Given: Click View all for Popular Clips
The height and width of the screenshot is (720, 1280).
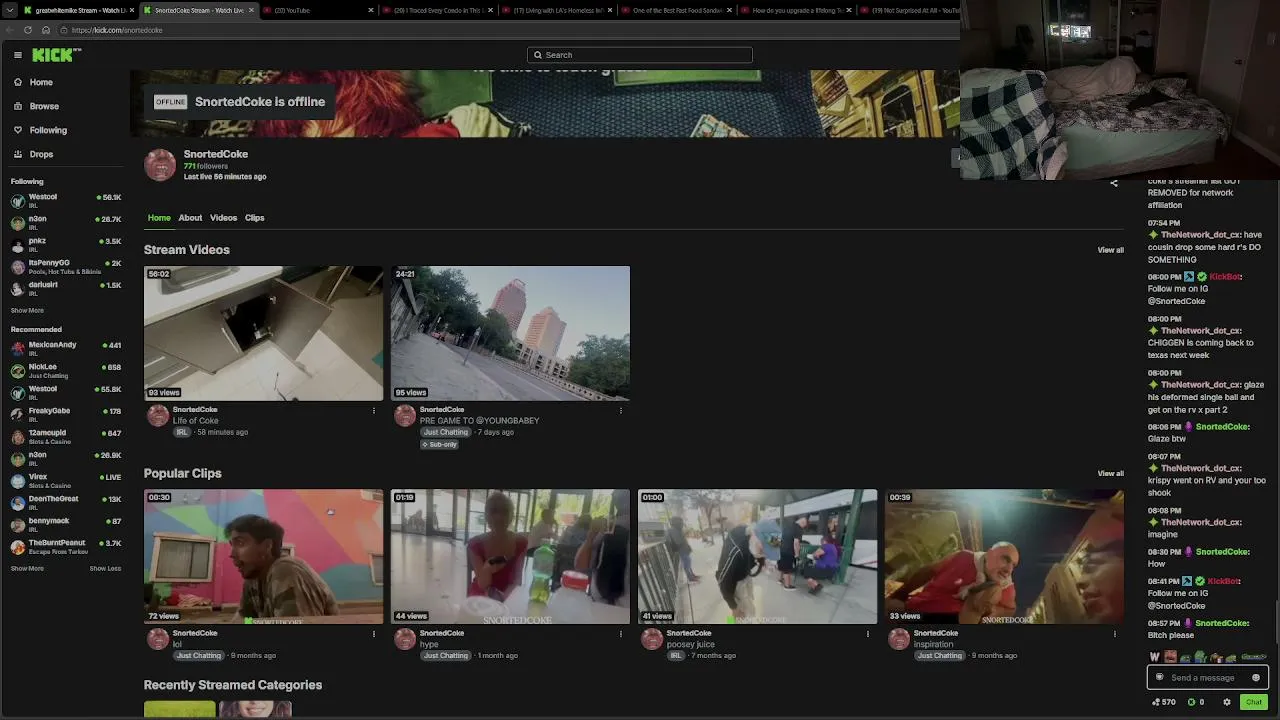Looking at the screenshot, I should click(x=1110, y=473).
